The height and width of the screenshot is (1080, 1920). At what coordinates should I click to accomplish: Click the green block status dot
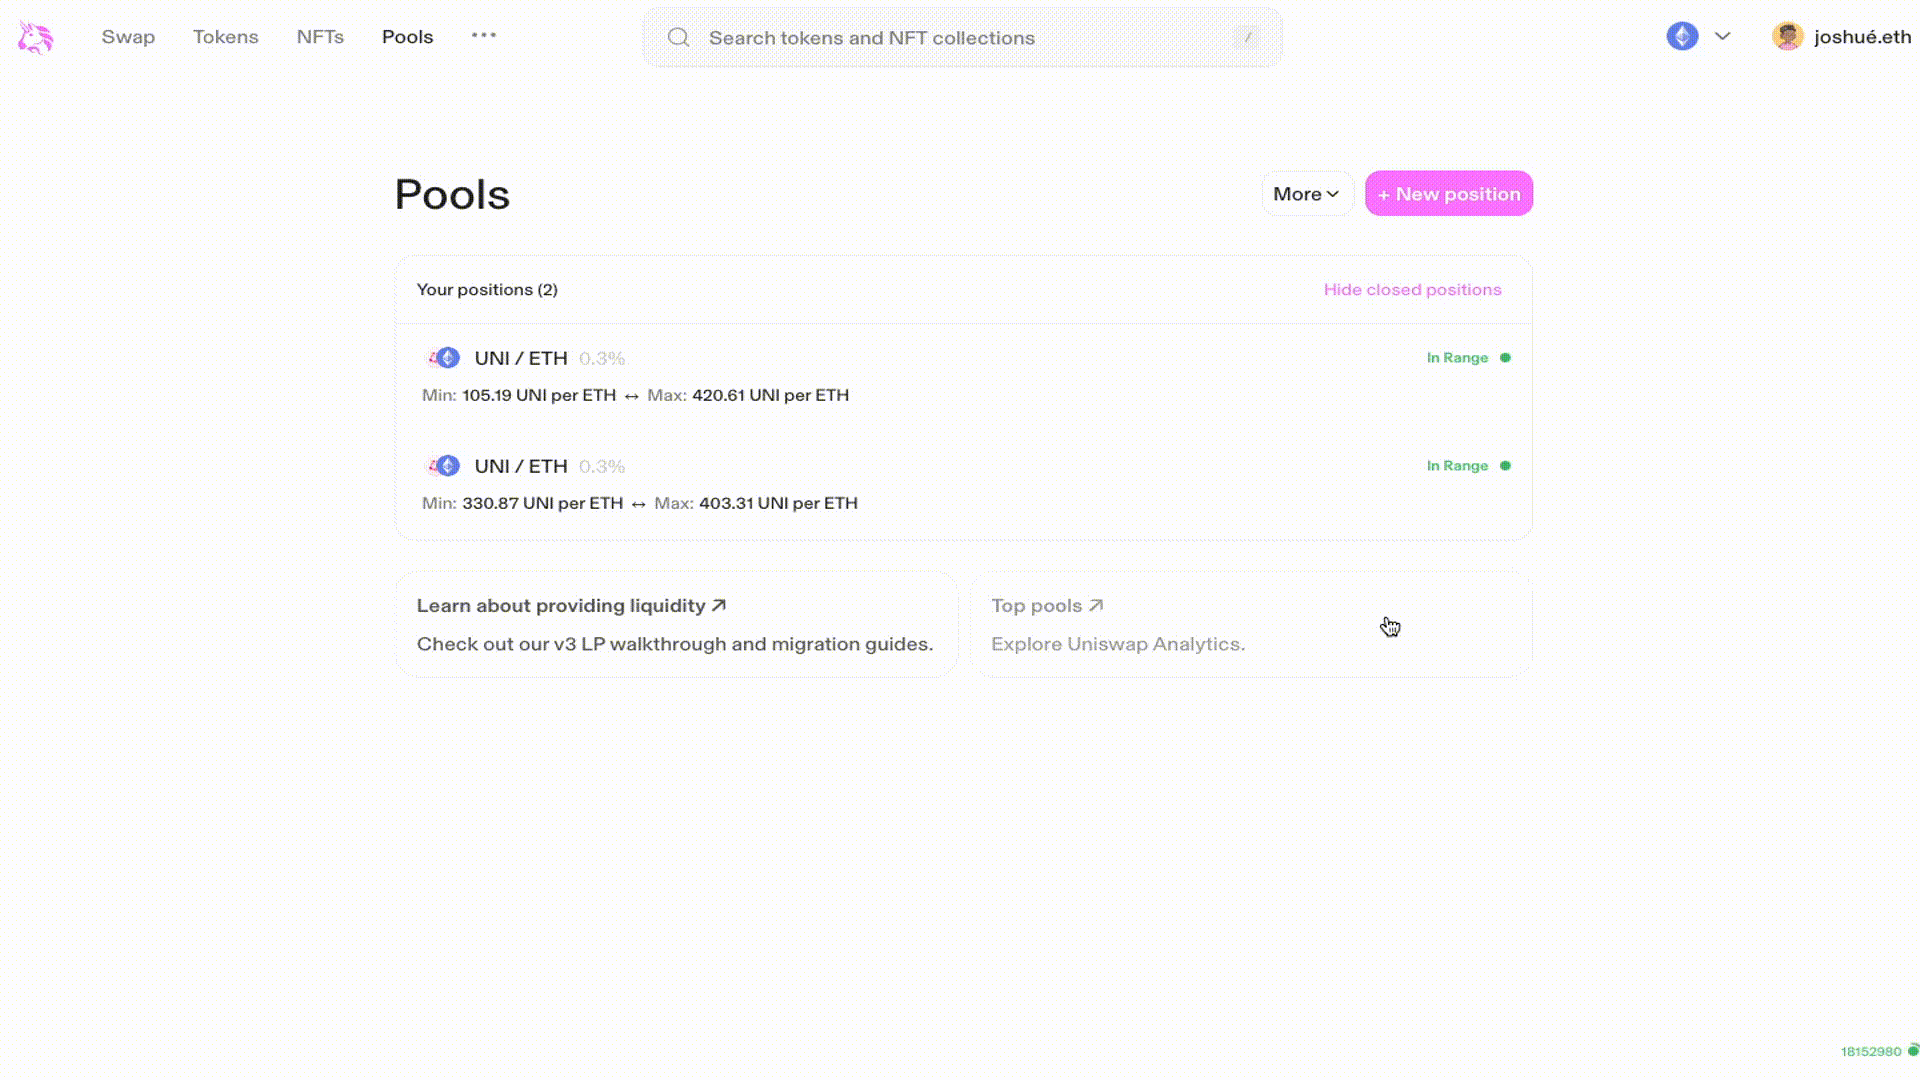[x=1913, y=1051]
